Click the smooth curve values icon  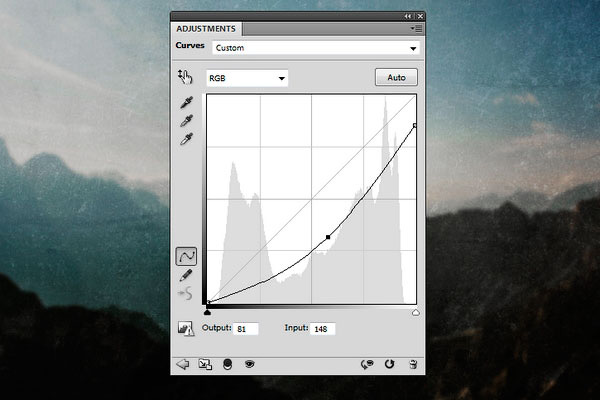pyautogui.click(x=186, y=294)
